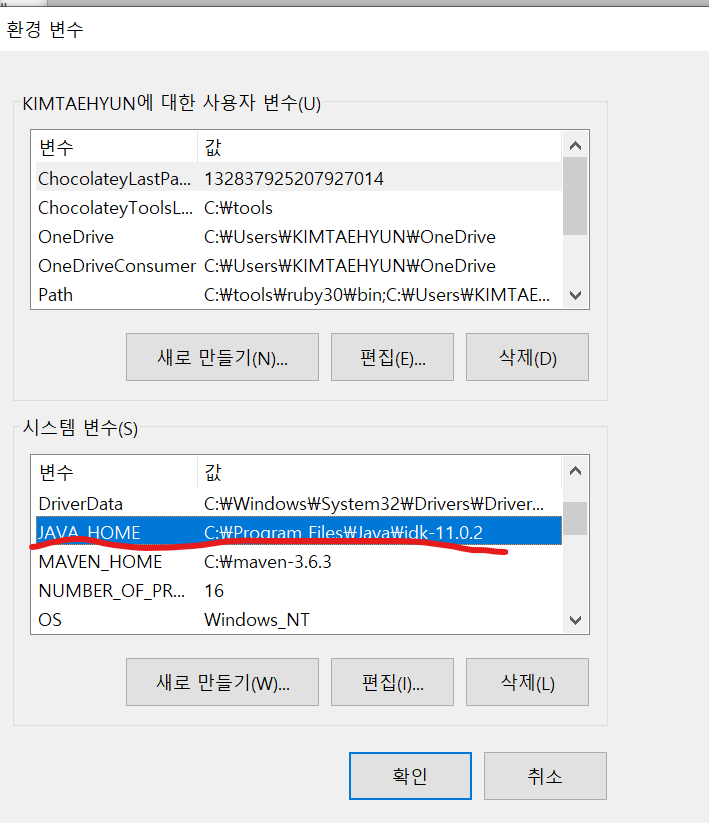Select the ChocolateyToolsL... user variable row
The image size is (709, 823).
(299, 208)
